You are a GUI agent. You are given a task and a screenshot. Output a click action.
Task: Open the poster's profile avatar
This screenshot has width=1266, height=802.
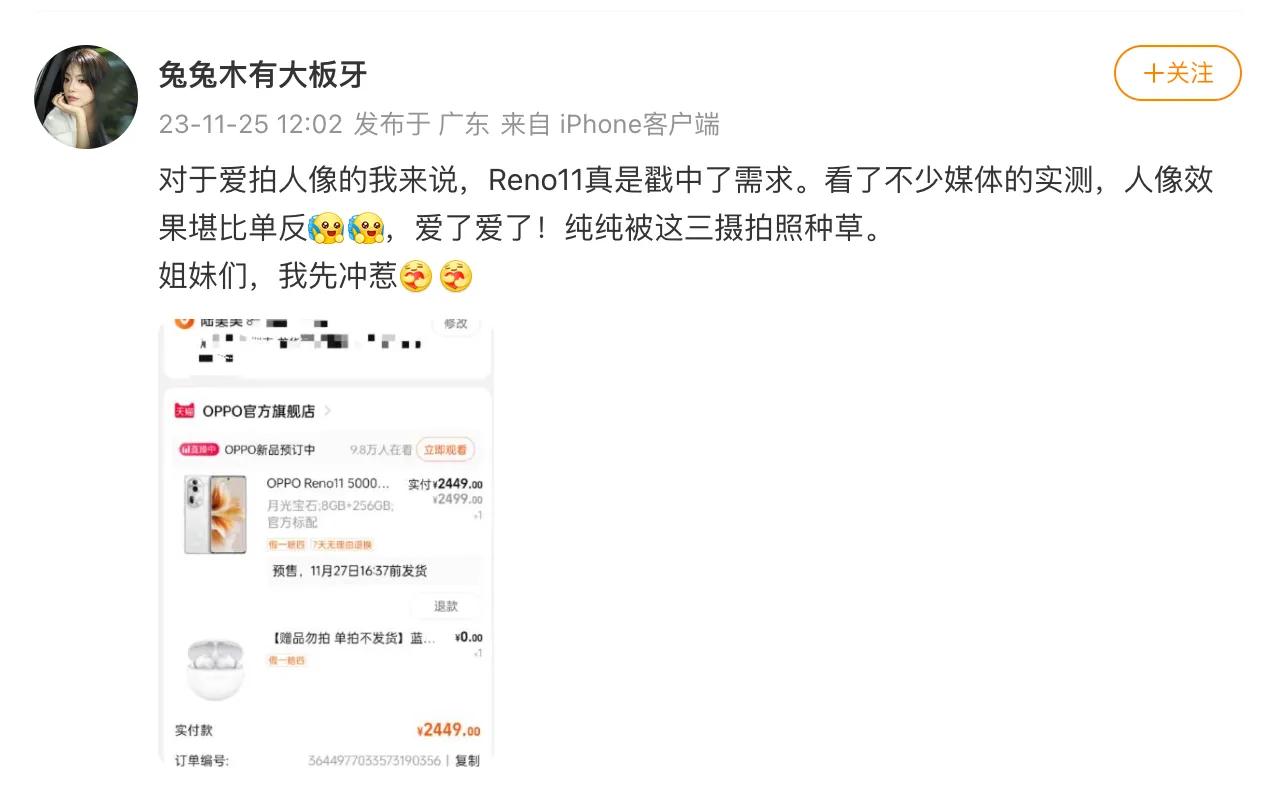(86, 97)
